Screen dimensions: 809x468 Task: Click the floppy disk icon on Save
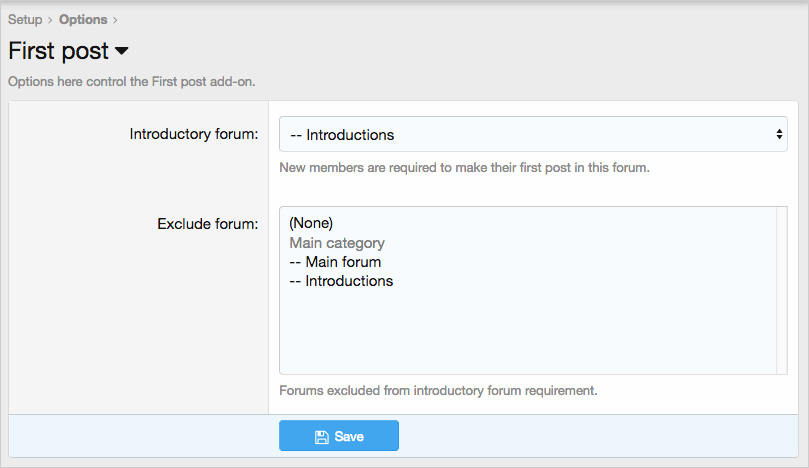coord(321,437)
